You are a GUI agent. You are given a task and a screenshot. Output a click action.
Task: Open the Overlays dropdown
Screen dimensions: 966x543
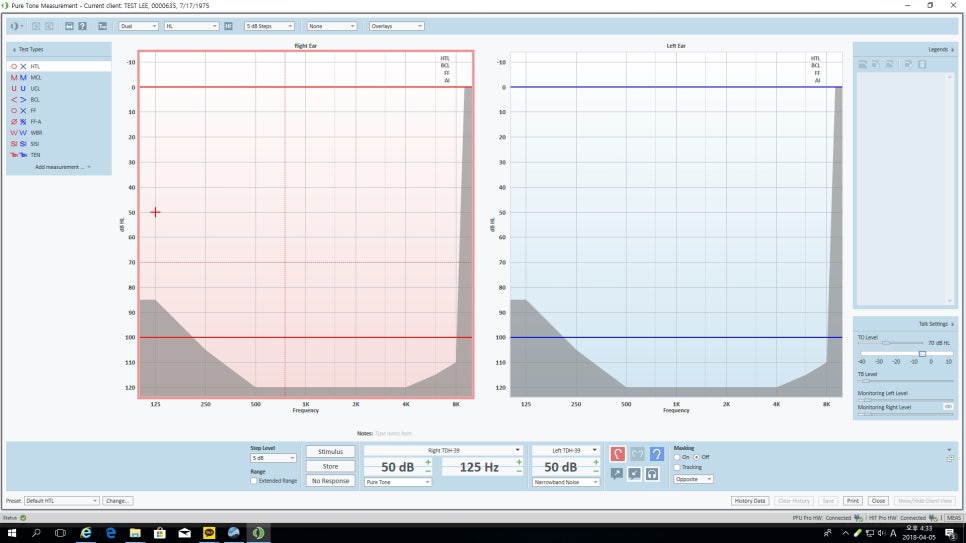[x=396, y=26]
